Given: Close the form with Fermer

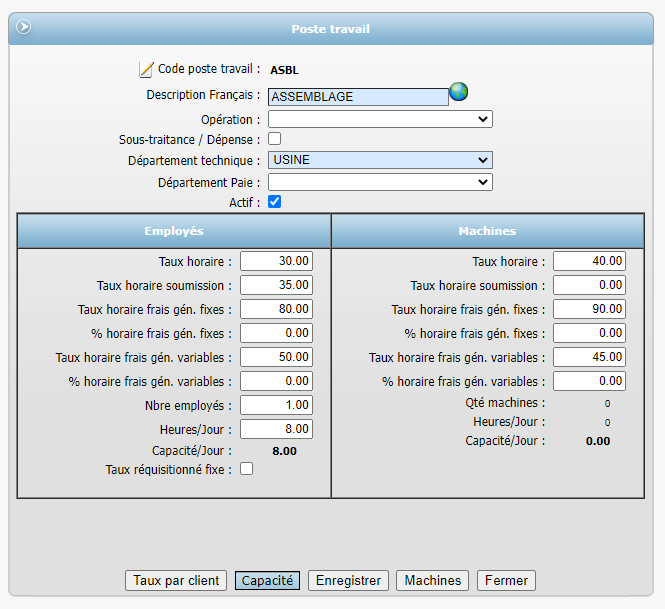Looking at the screenshot, I should [506, 580].
